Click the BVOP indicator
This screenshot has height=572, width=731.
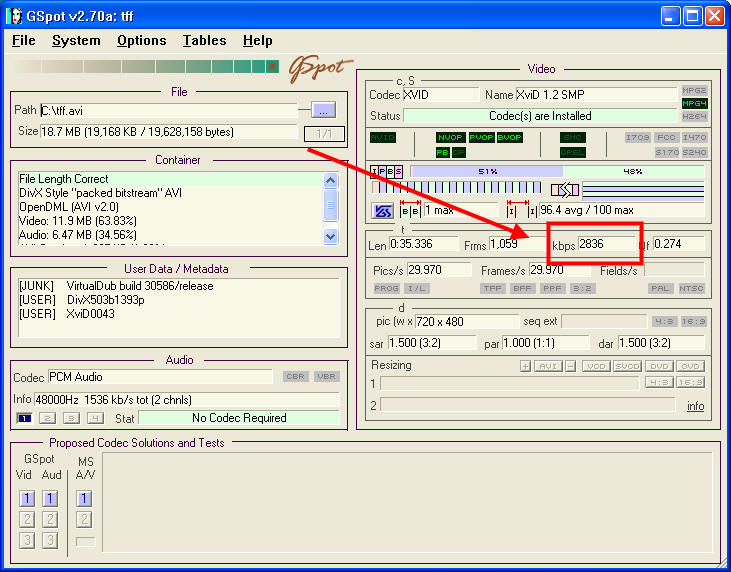point(510,138)
